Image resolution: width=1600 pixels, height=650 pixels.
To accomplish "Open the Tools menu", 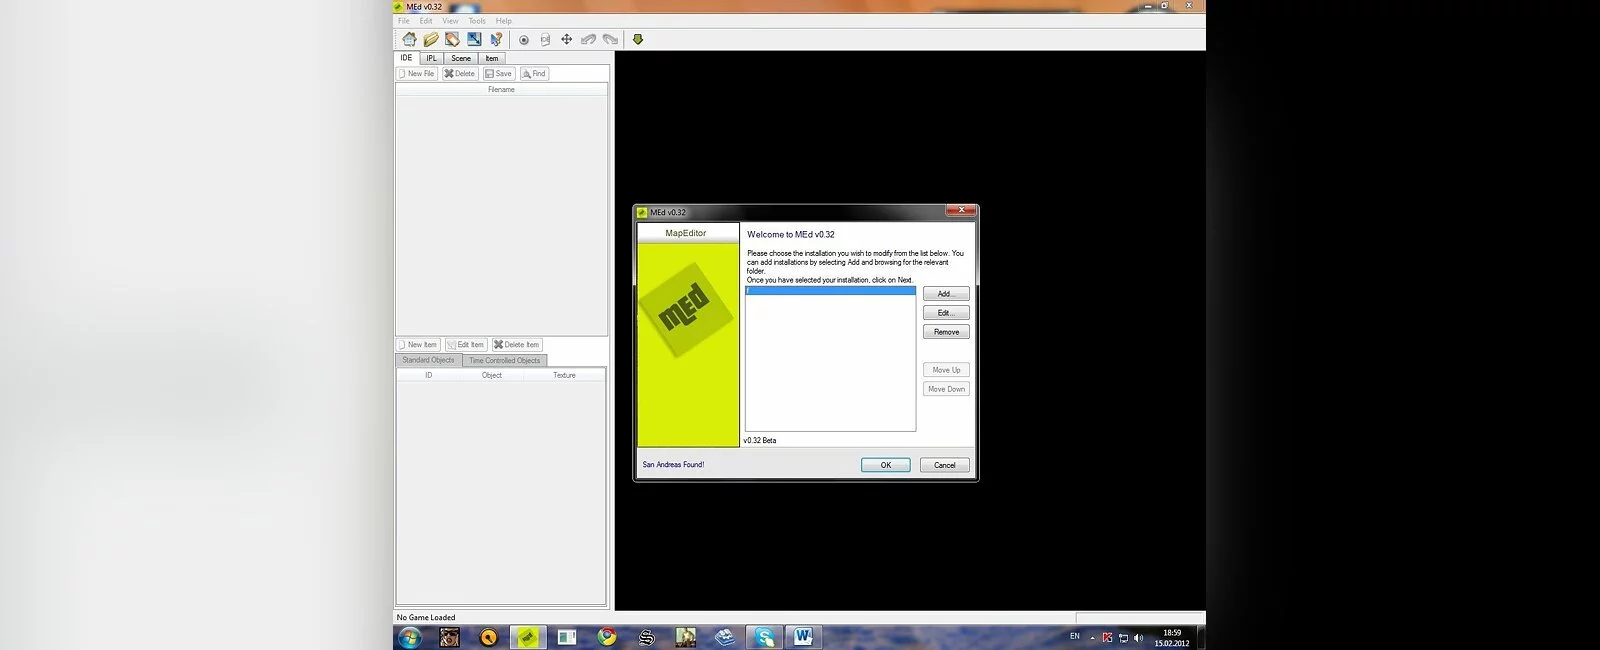I will tap(477, 21).
